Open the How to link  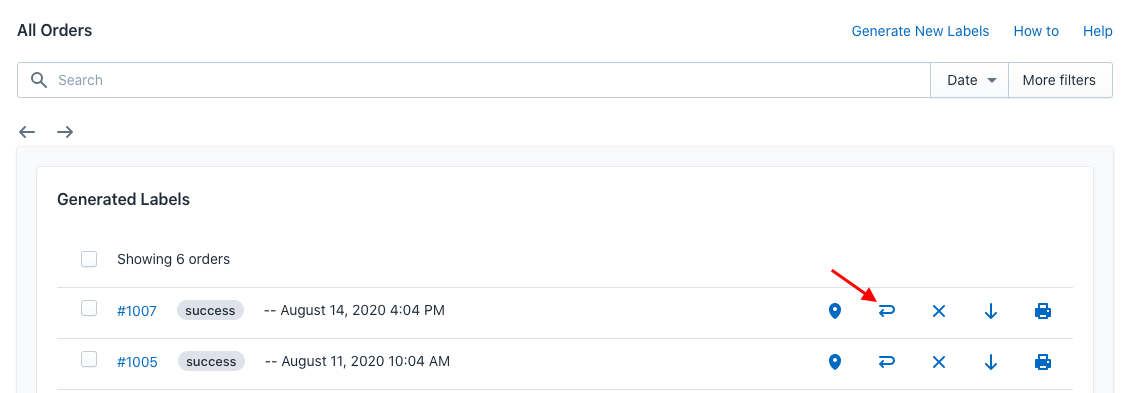(x=1036, y=31)
